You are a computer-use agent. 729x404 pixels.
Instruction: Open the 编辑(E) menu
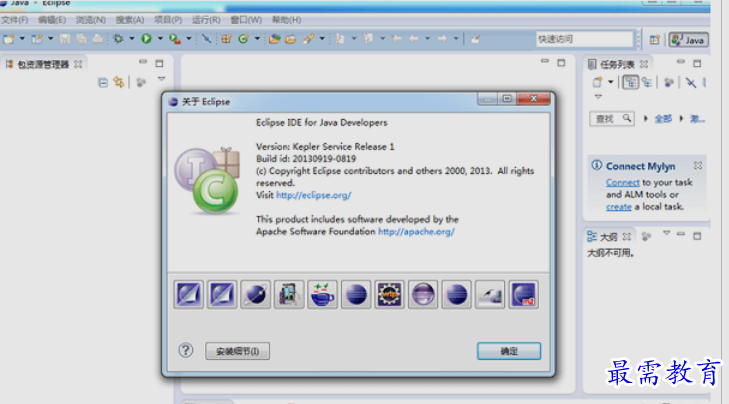pos(52,20)
